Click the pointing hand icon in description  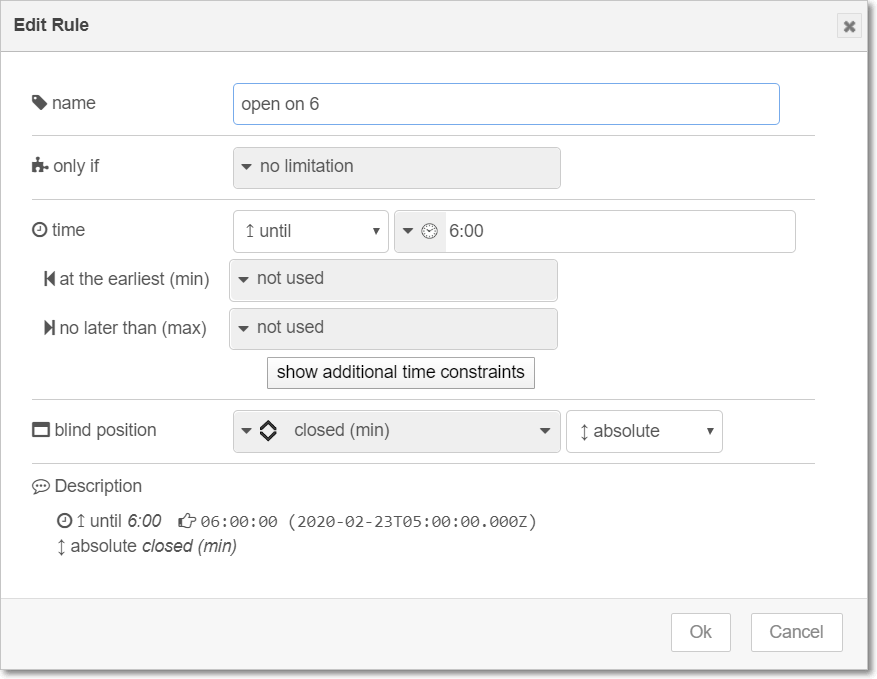(187, 521)
